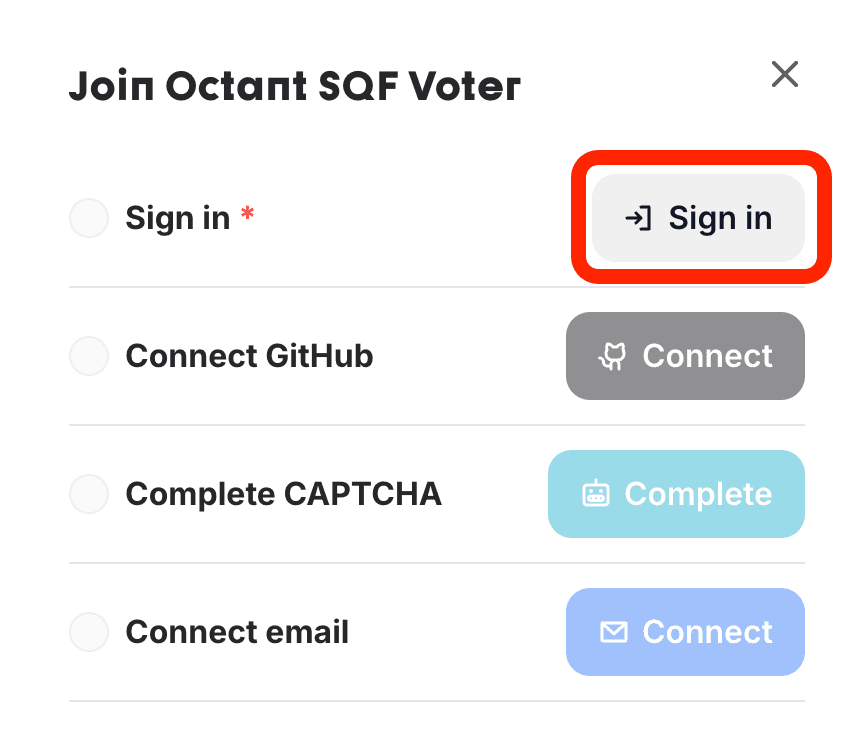Image resolution: width=868 pixels, height=736 pixels.
Task: Select the Sign in step label
Action: [x=178, y=218]
